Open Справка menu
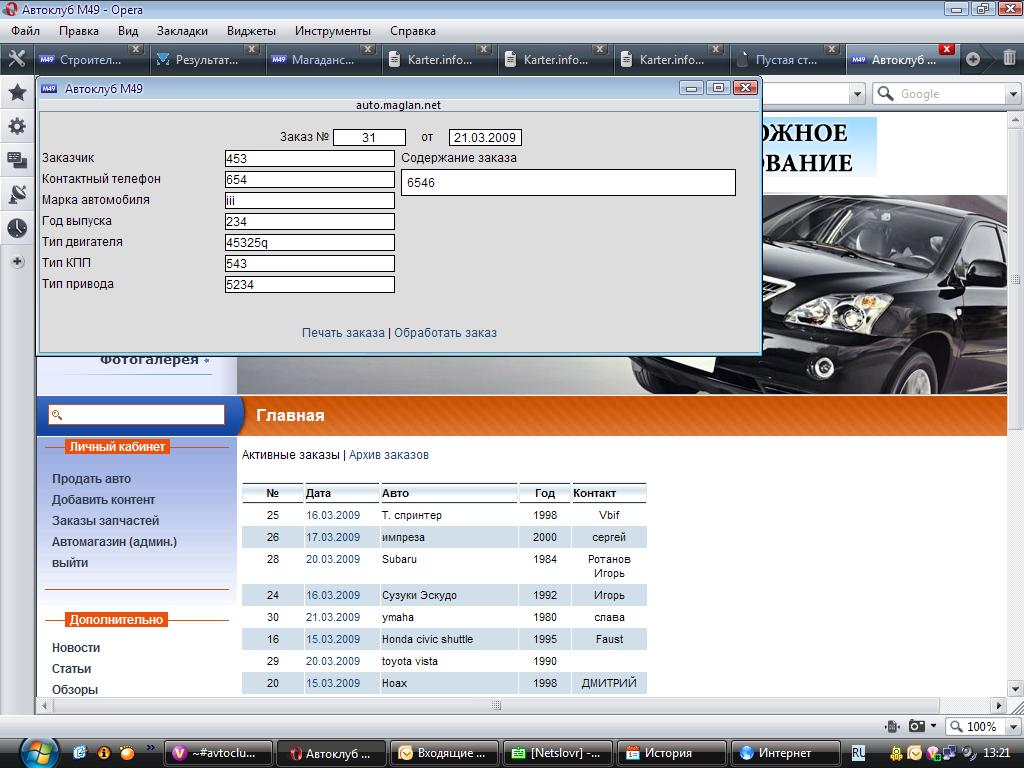Screen dimensions: 1024x768 click(413, 31)
